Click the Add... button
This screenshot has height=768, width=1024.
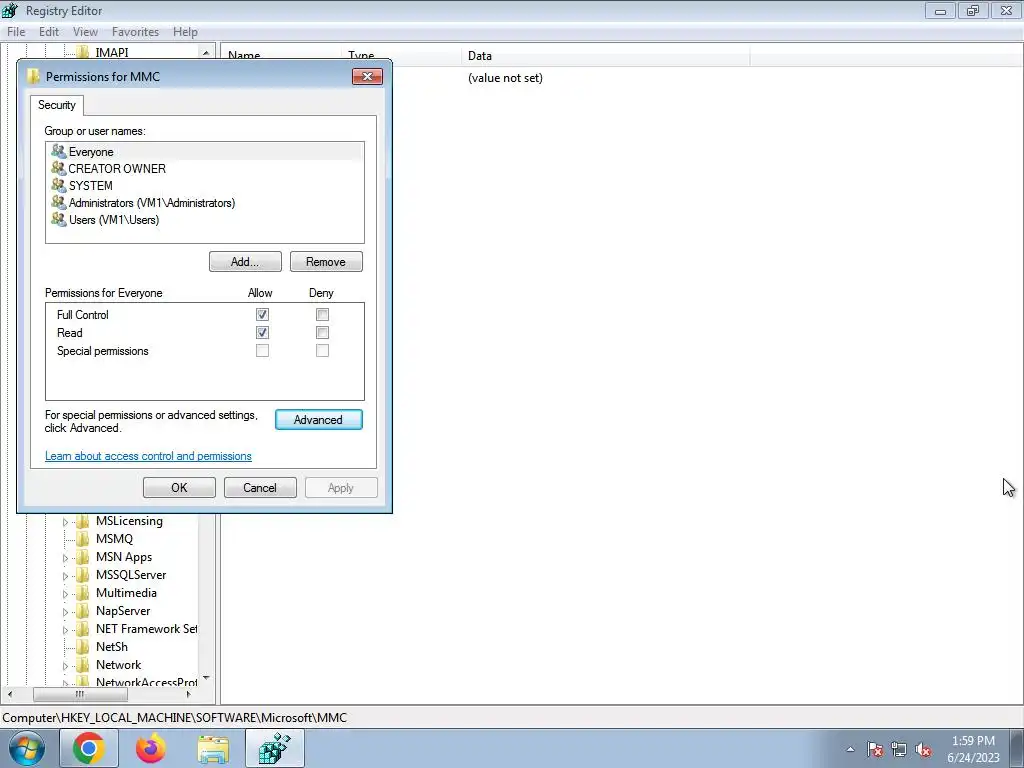click(245, 262)
